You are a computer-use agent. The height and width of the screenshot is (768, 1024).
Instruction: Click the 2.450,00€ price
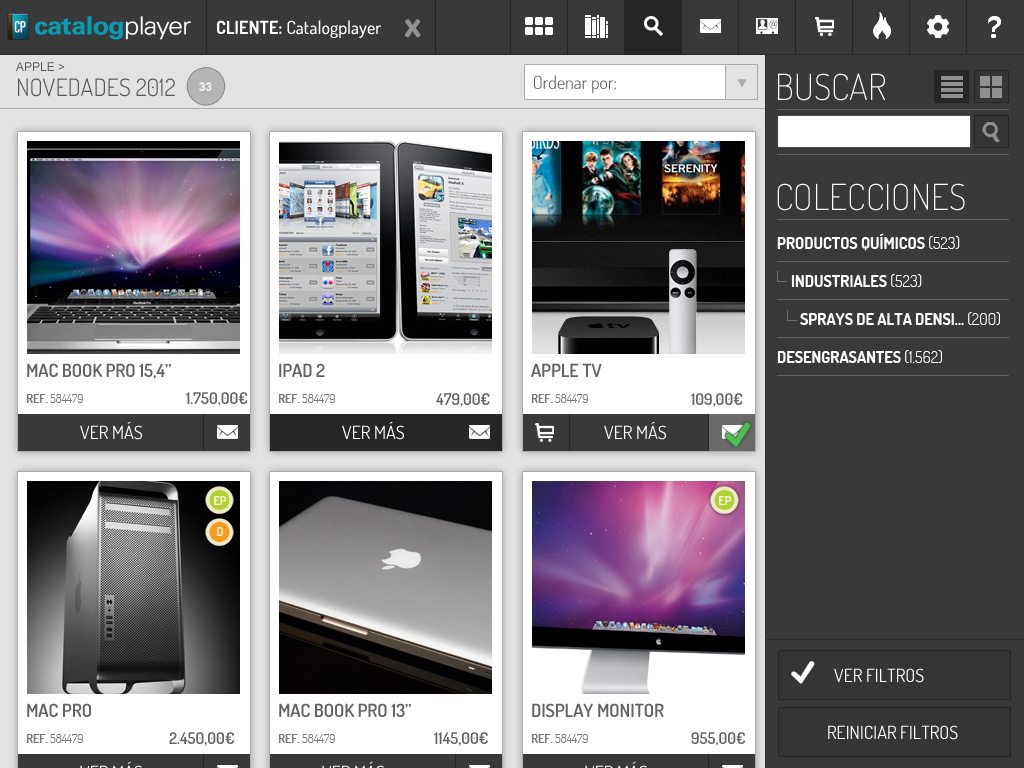pyautogui.click(x=201, y=739)
